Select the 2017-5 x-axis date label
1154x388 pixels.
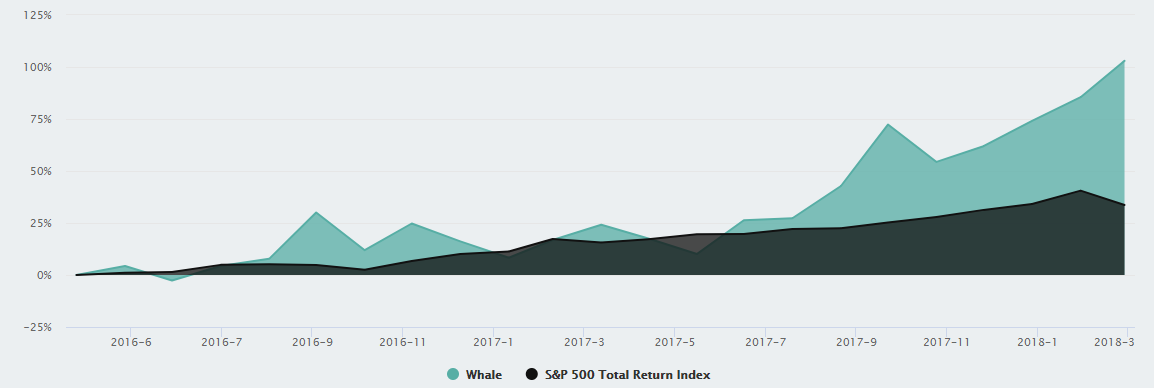click(x=674, y=342)
